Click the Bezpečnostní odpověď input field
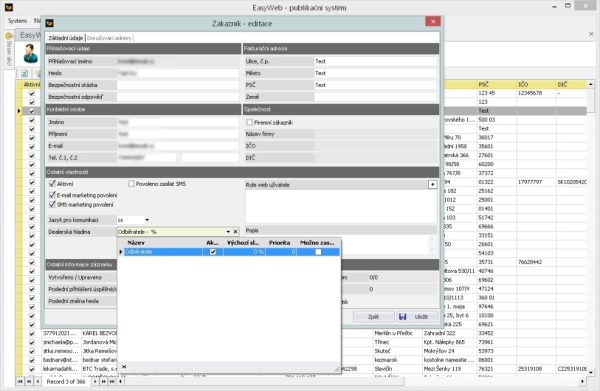The width and height of the screenshot is (600, 391). tap(178, 97)
